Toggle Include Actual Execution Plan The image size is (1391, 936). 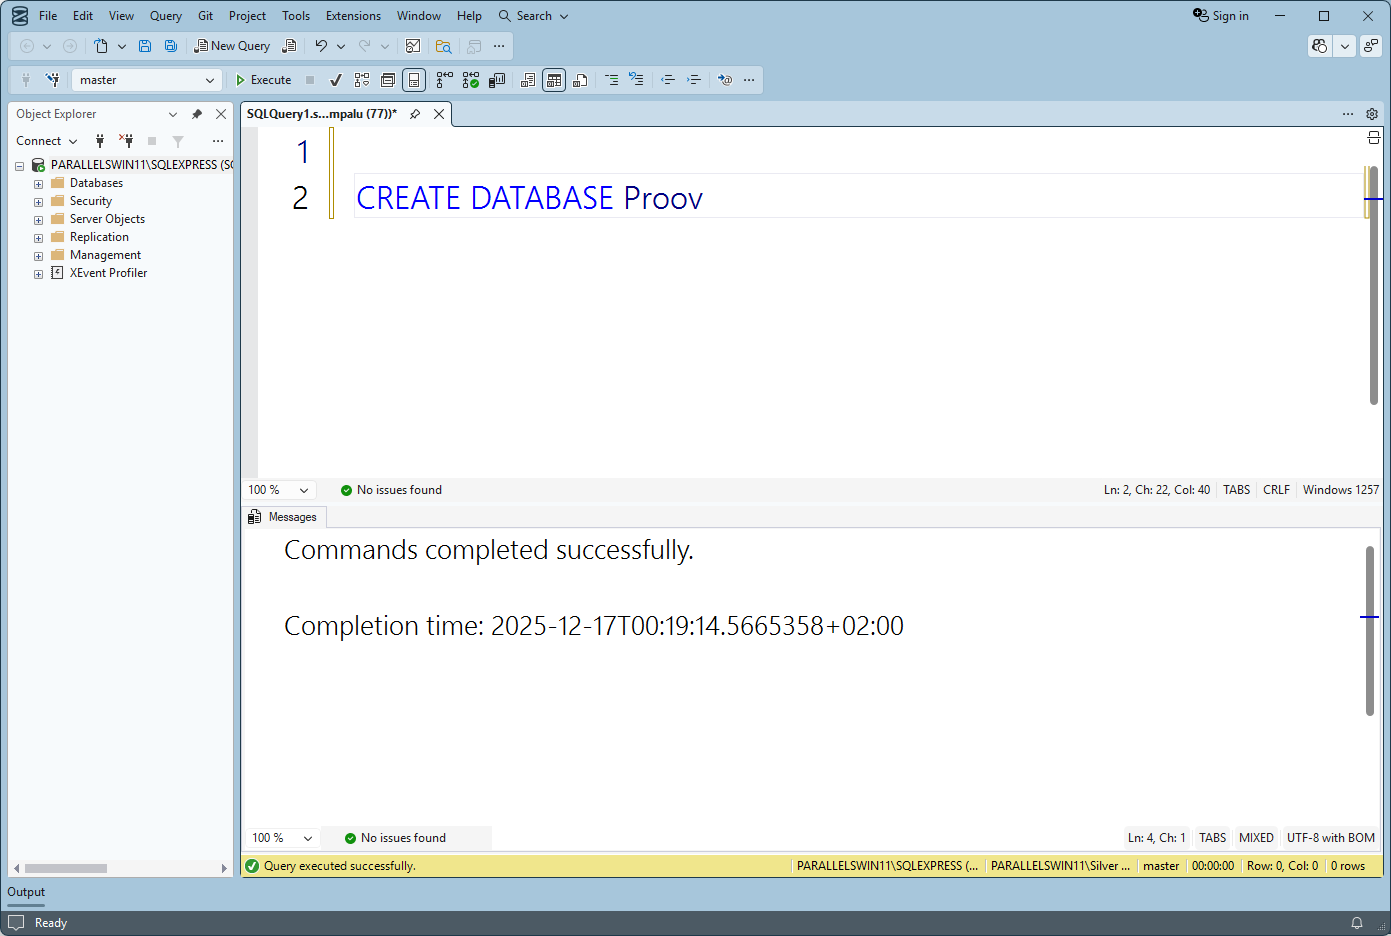coord(444,80)
